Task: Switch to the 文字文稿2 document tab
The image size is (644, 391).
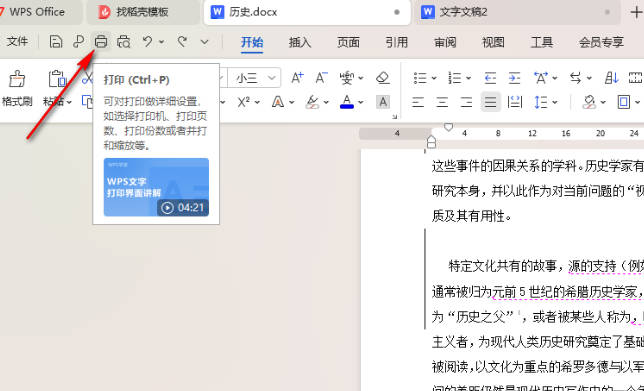Action: click(x=518, y=12)
